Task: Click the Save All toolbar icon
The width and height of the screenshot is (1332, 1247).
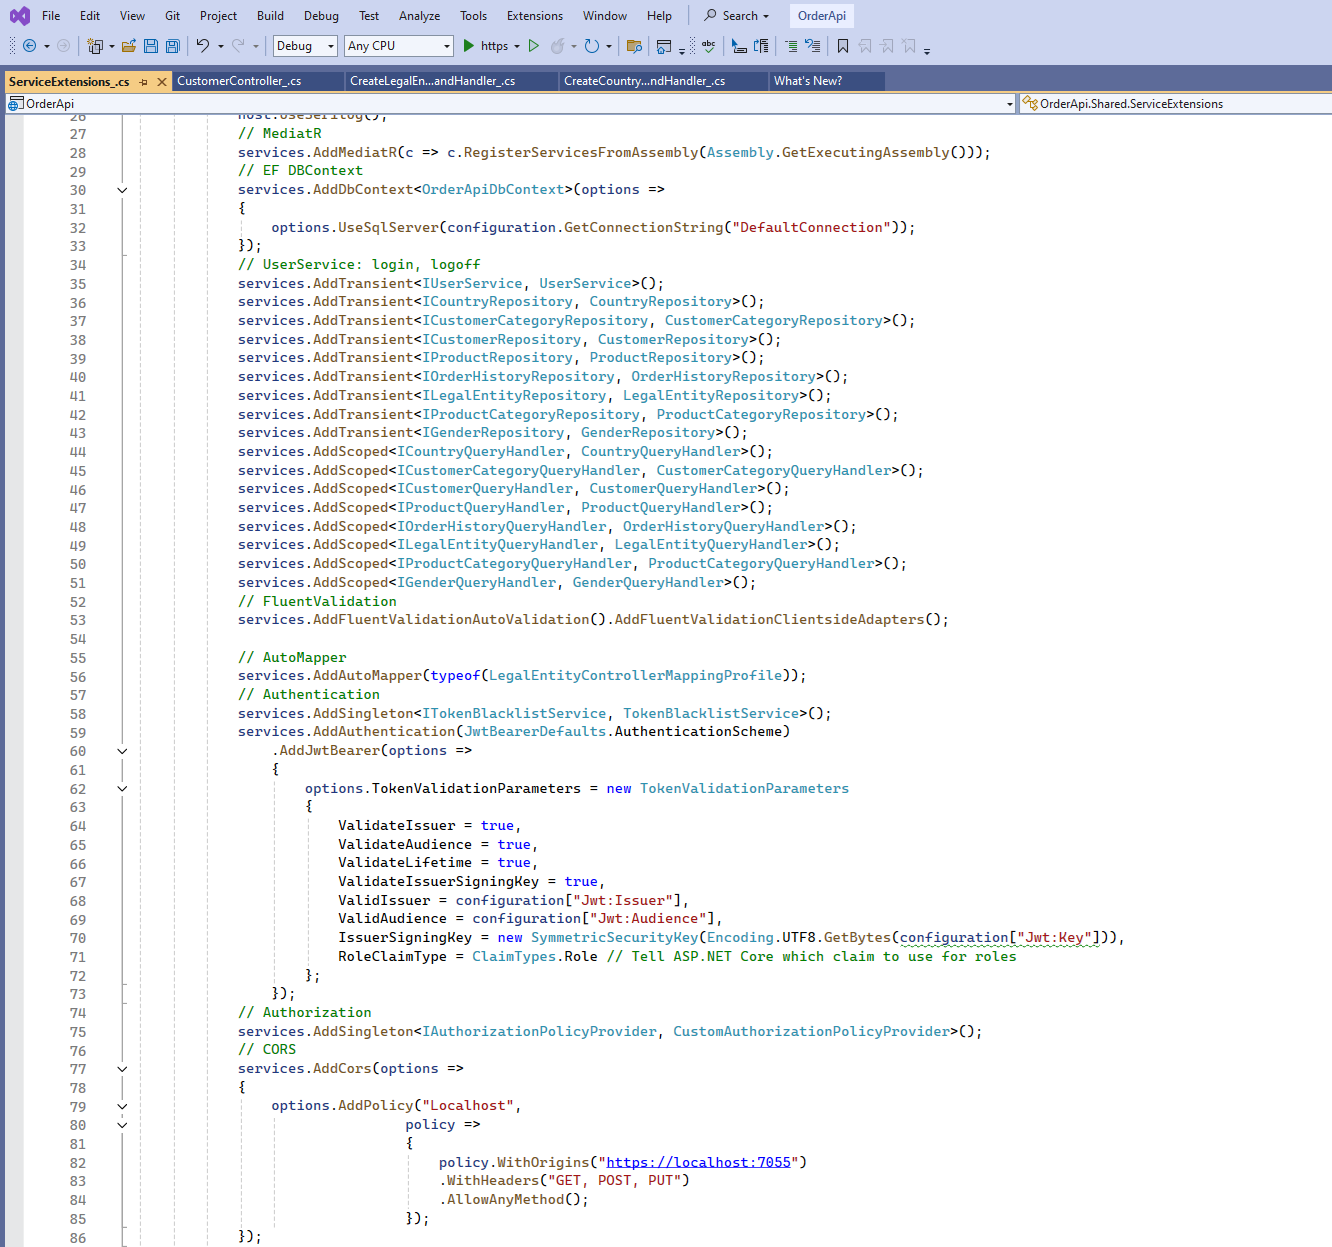Action: coord(172,46)
